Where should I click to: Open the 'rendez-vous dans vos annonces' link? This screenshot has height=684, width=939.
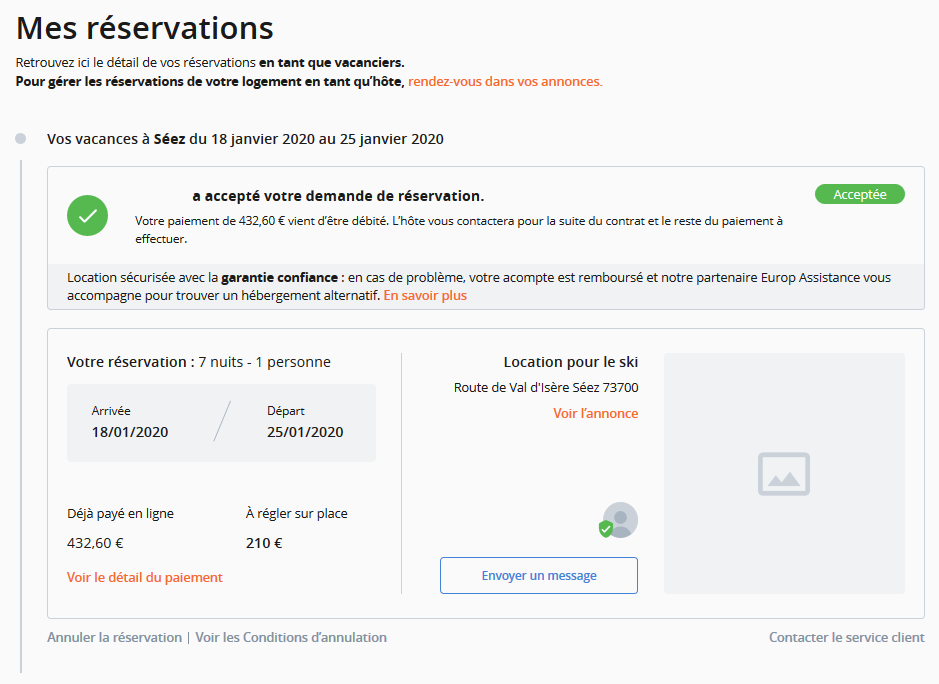coord(505,81)
